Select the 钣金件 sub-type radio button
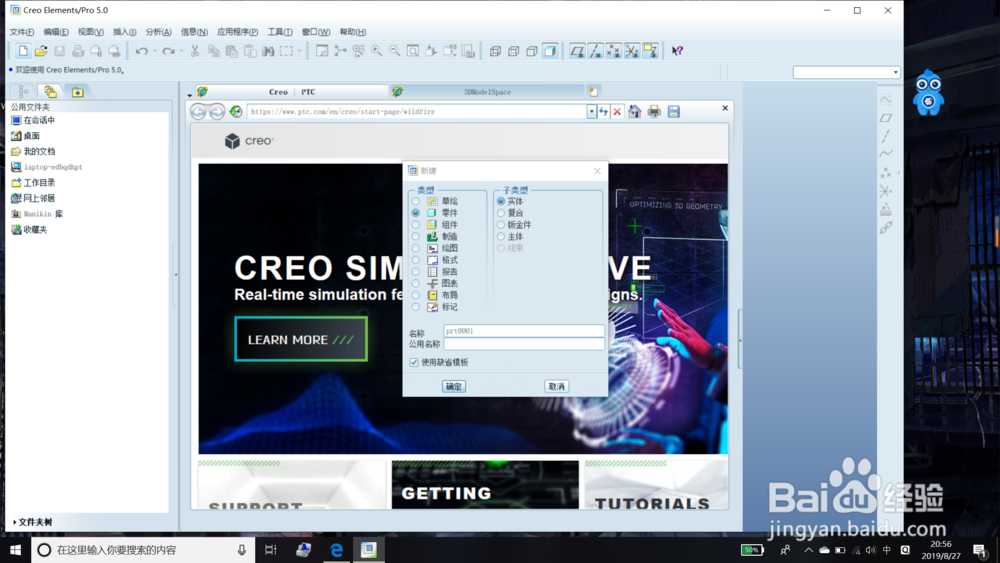 [x=501, y=224]
